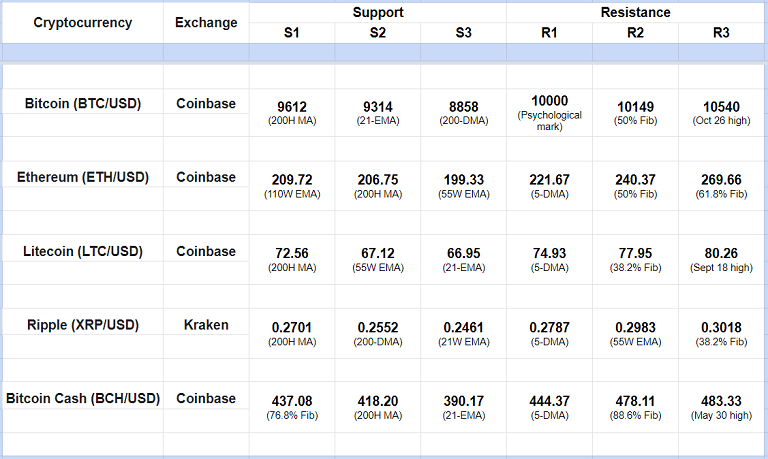The image size is (768, 459).
Task: Click the Kraken exchange cell
Action: [x=206, y=325]
